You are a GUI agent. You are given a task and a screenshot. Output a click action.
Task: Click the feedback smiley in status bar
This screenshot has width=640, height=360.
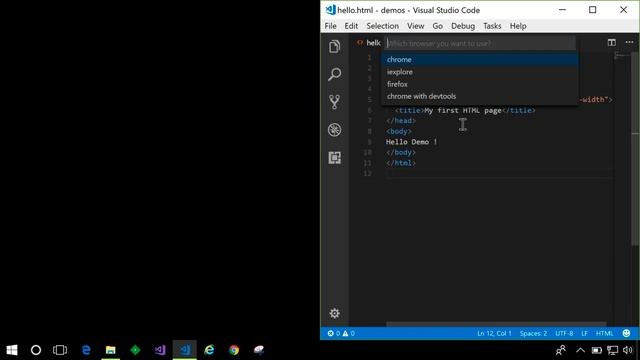[x=626, y=333]
